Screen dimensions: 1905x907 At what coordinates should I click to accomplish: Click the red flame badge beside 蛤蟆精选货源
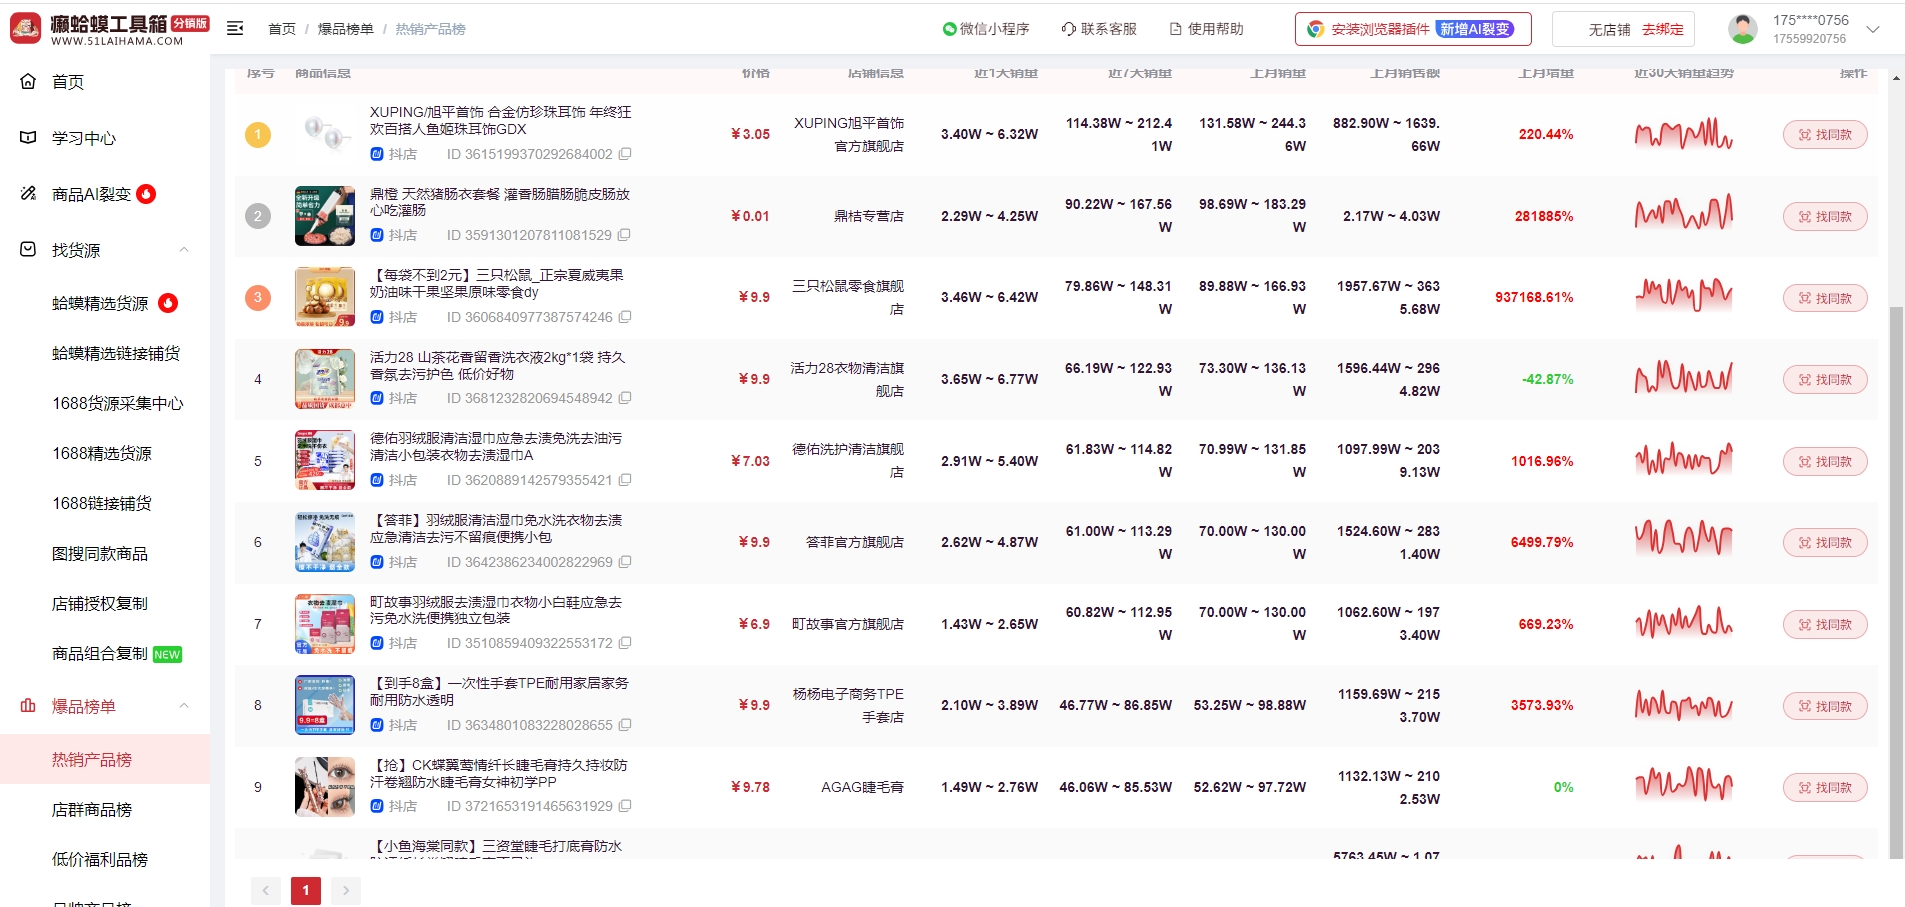tap(168, 303)
